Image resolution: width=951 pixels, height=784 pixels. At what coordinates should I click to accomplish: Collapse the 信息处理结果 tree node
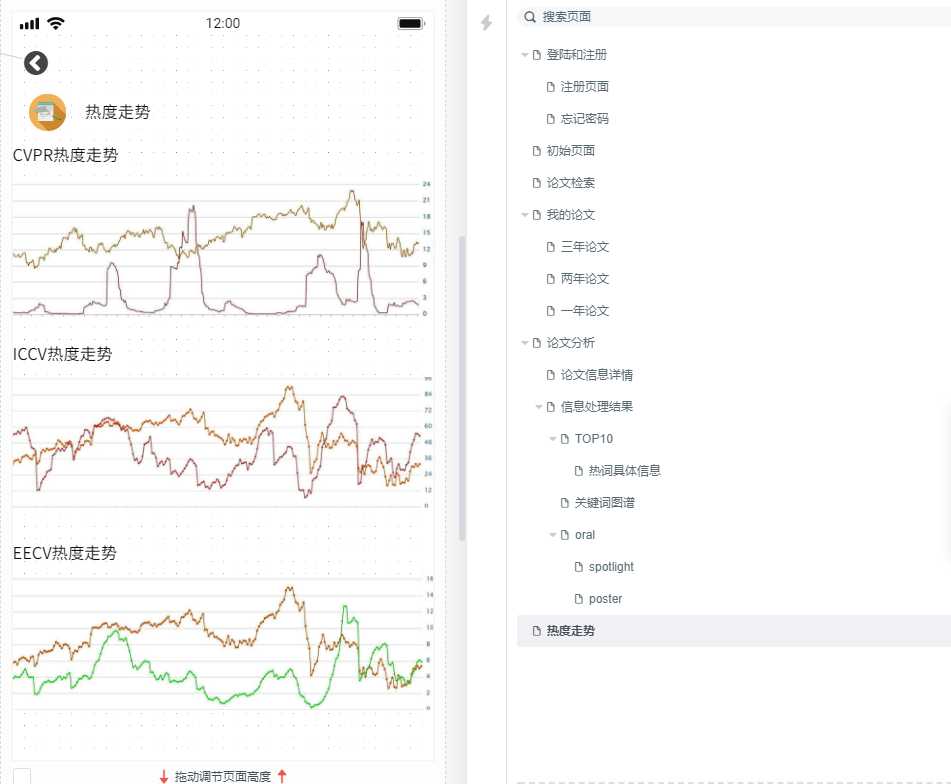(x=539, y=407)
